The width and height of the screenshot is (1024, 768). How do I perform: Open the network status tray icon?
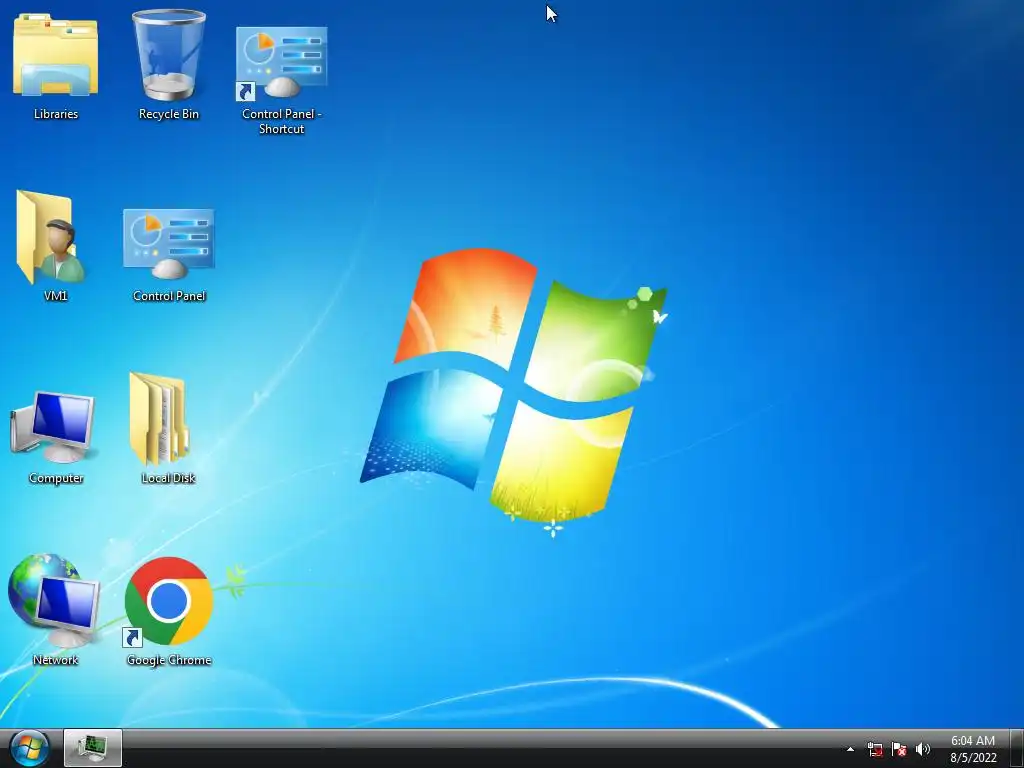click(x=875, y=749)
